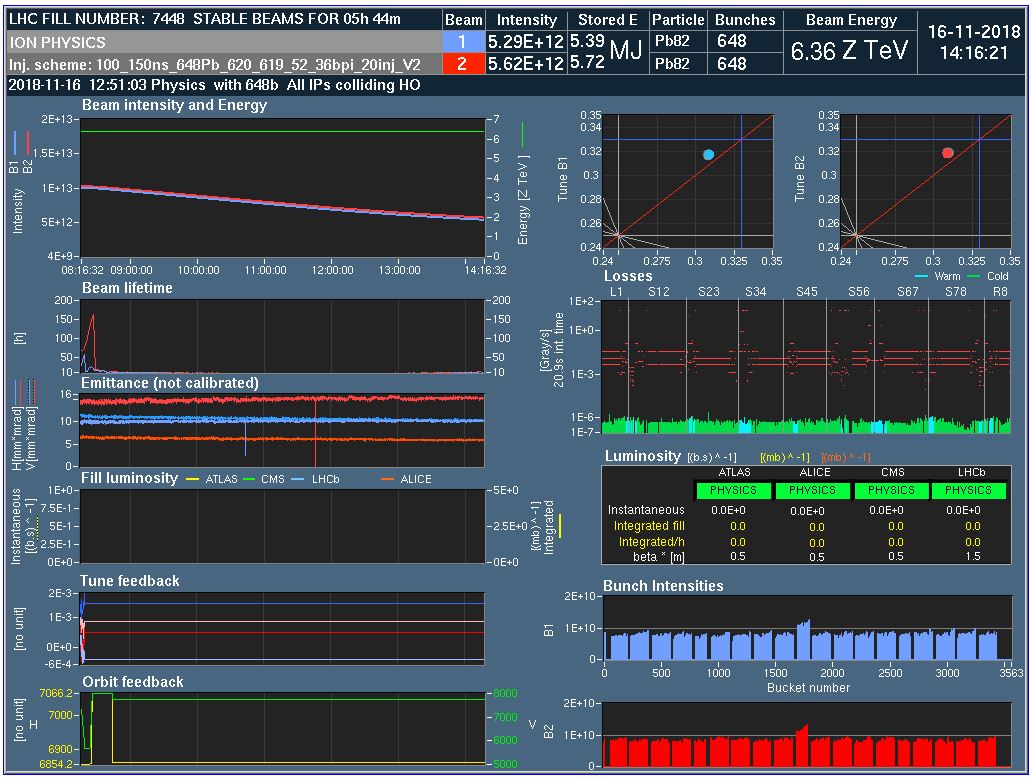Click the orange ALICE luminosity legend swatch
Screen dimensions: 1032x779
tap(386, 478)
